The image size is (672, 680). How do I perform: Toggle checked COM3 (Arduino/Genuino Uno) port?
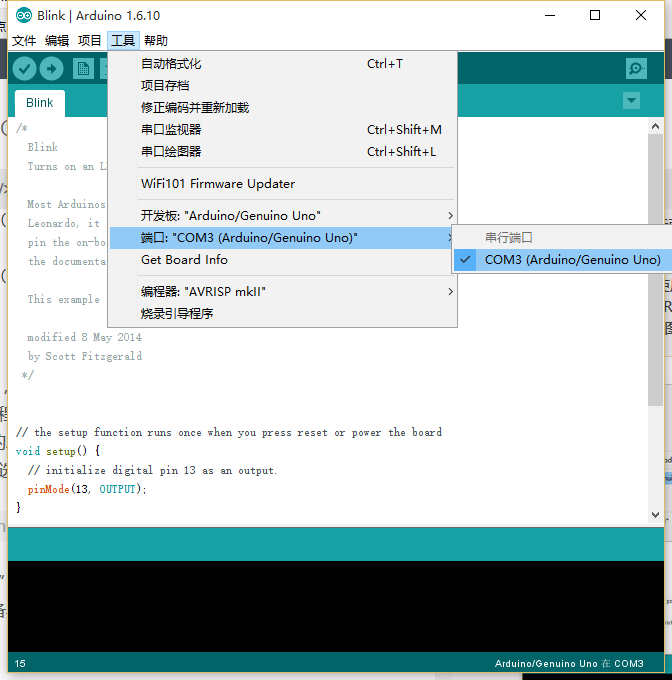tap(563, 260)
